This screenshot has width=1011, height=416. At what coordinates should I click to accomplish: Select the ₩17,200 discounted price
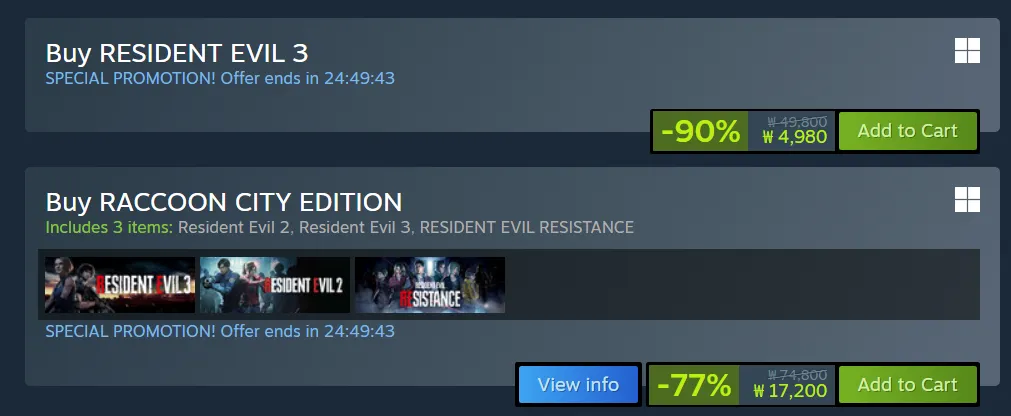click(x=790, y=391)
